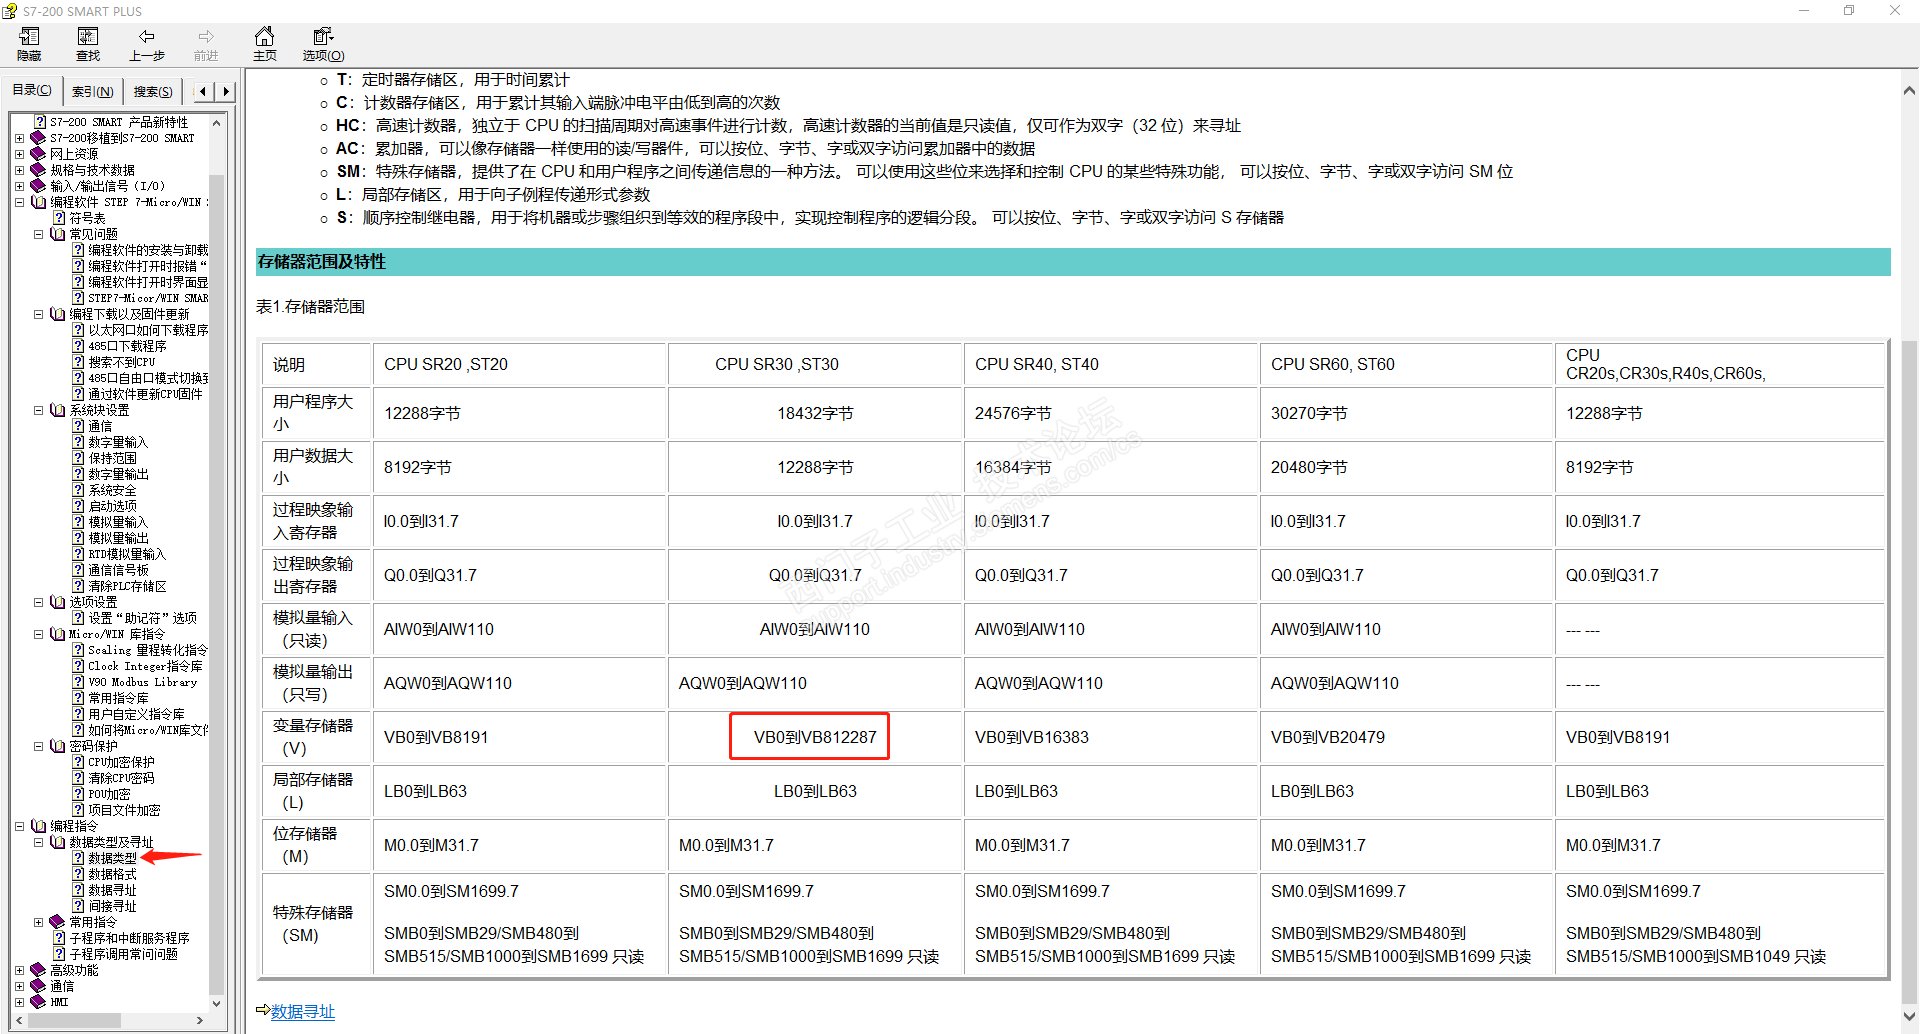Collapse the 数据类型及寻址 tree node

[x=38, y=842]
